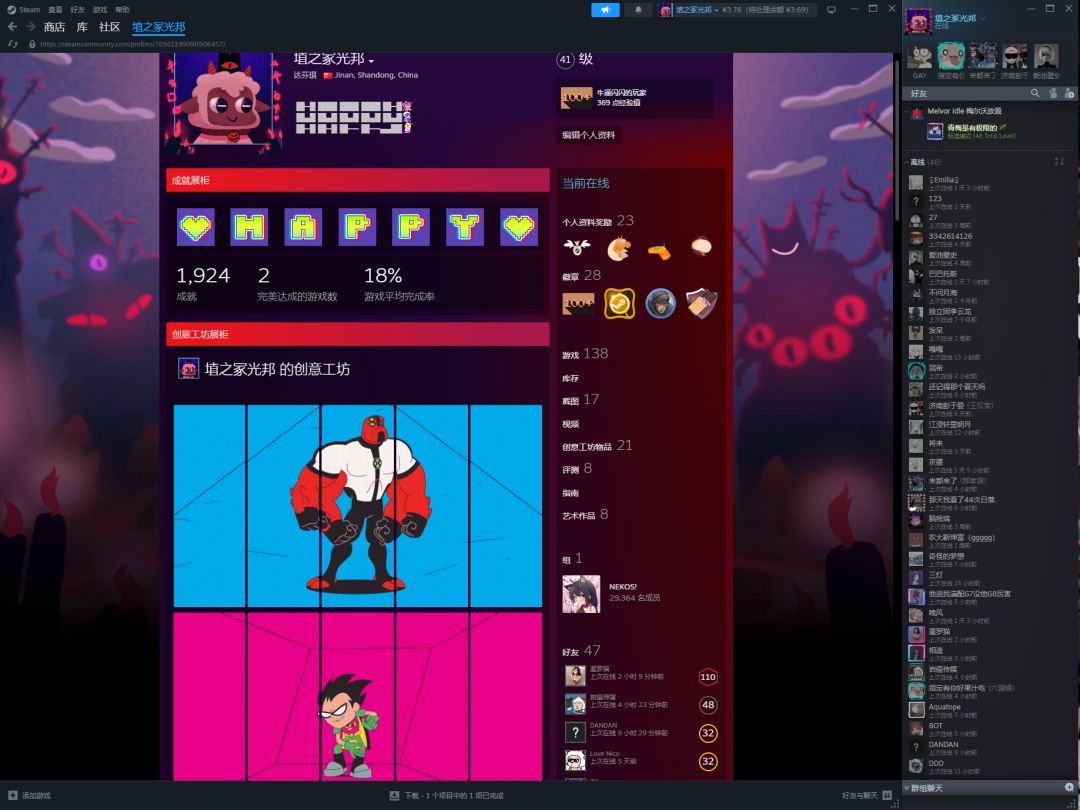Open the 查看 (View) menu
1080x810 pixels.
pyautogui.click(x=55, y=10)
